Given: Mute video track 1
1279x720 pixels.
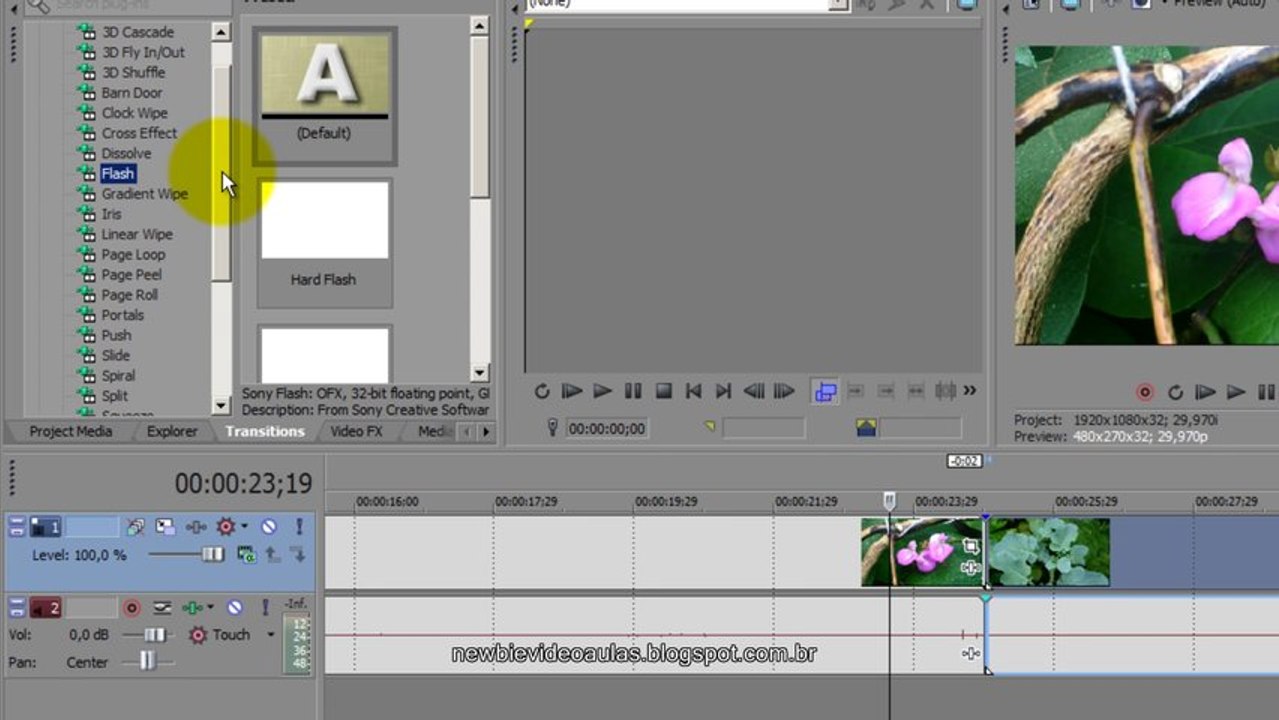Looking at the screenshot, I should coord(269,526).
